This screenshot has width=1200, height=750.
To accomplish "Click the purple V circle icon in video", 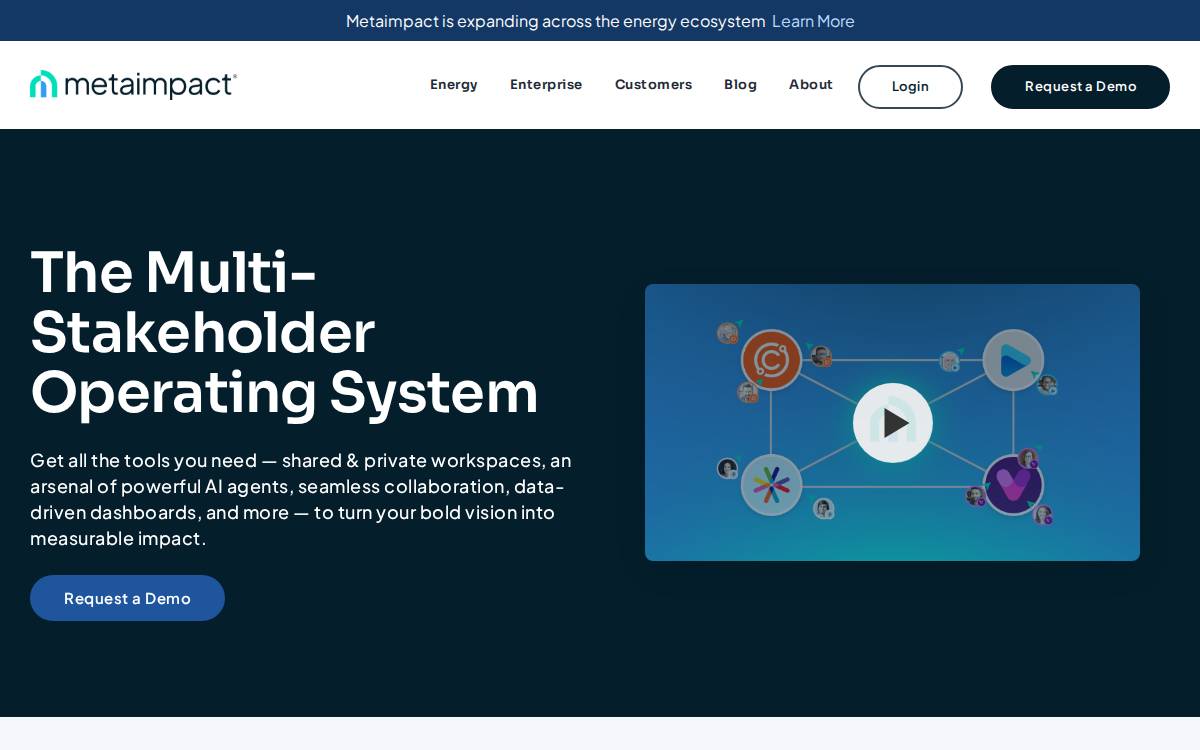I will point(1013,485).
